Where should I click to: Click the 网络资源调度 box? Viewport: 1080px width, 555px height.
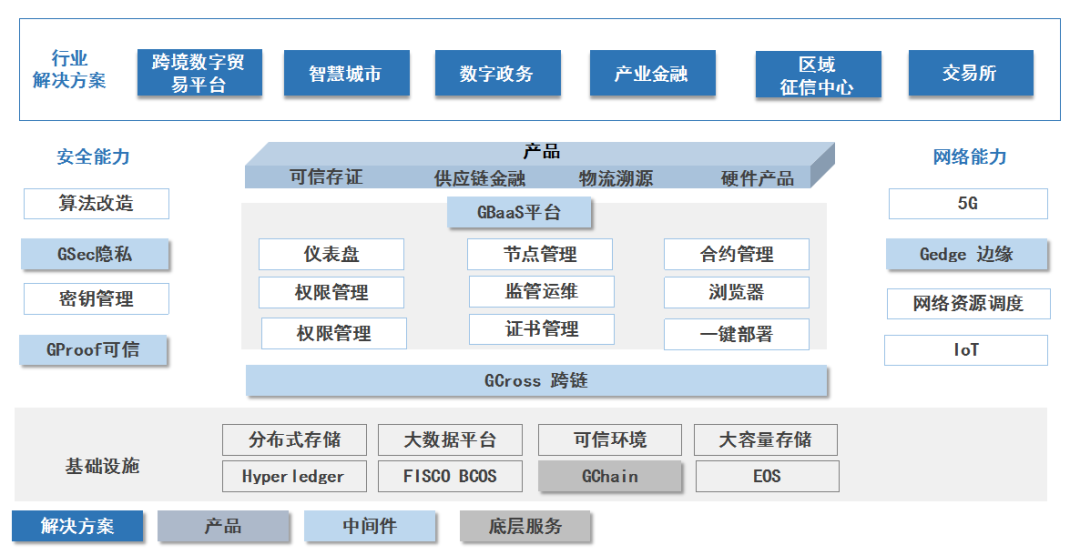(x=968, y=304)
